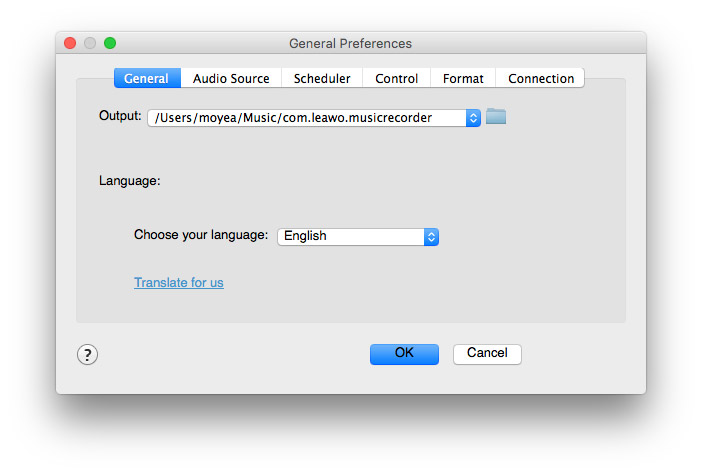This screenshot has height=474, width=702.
Task: Confirm settings with the OK button
Action: pyautogui.click(x=404, y=353)
